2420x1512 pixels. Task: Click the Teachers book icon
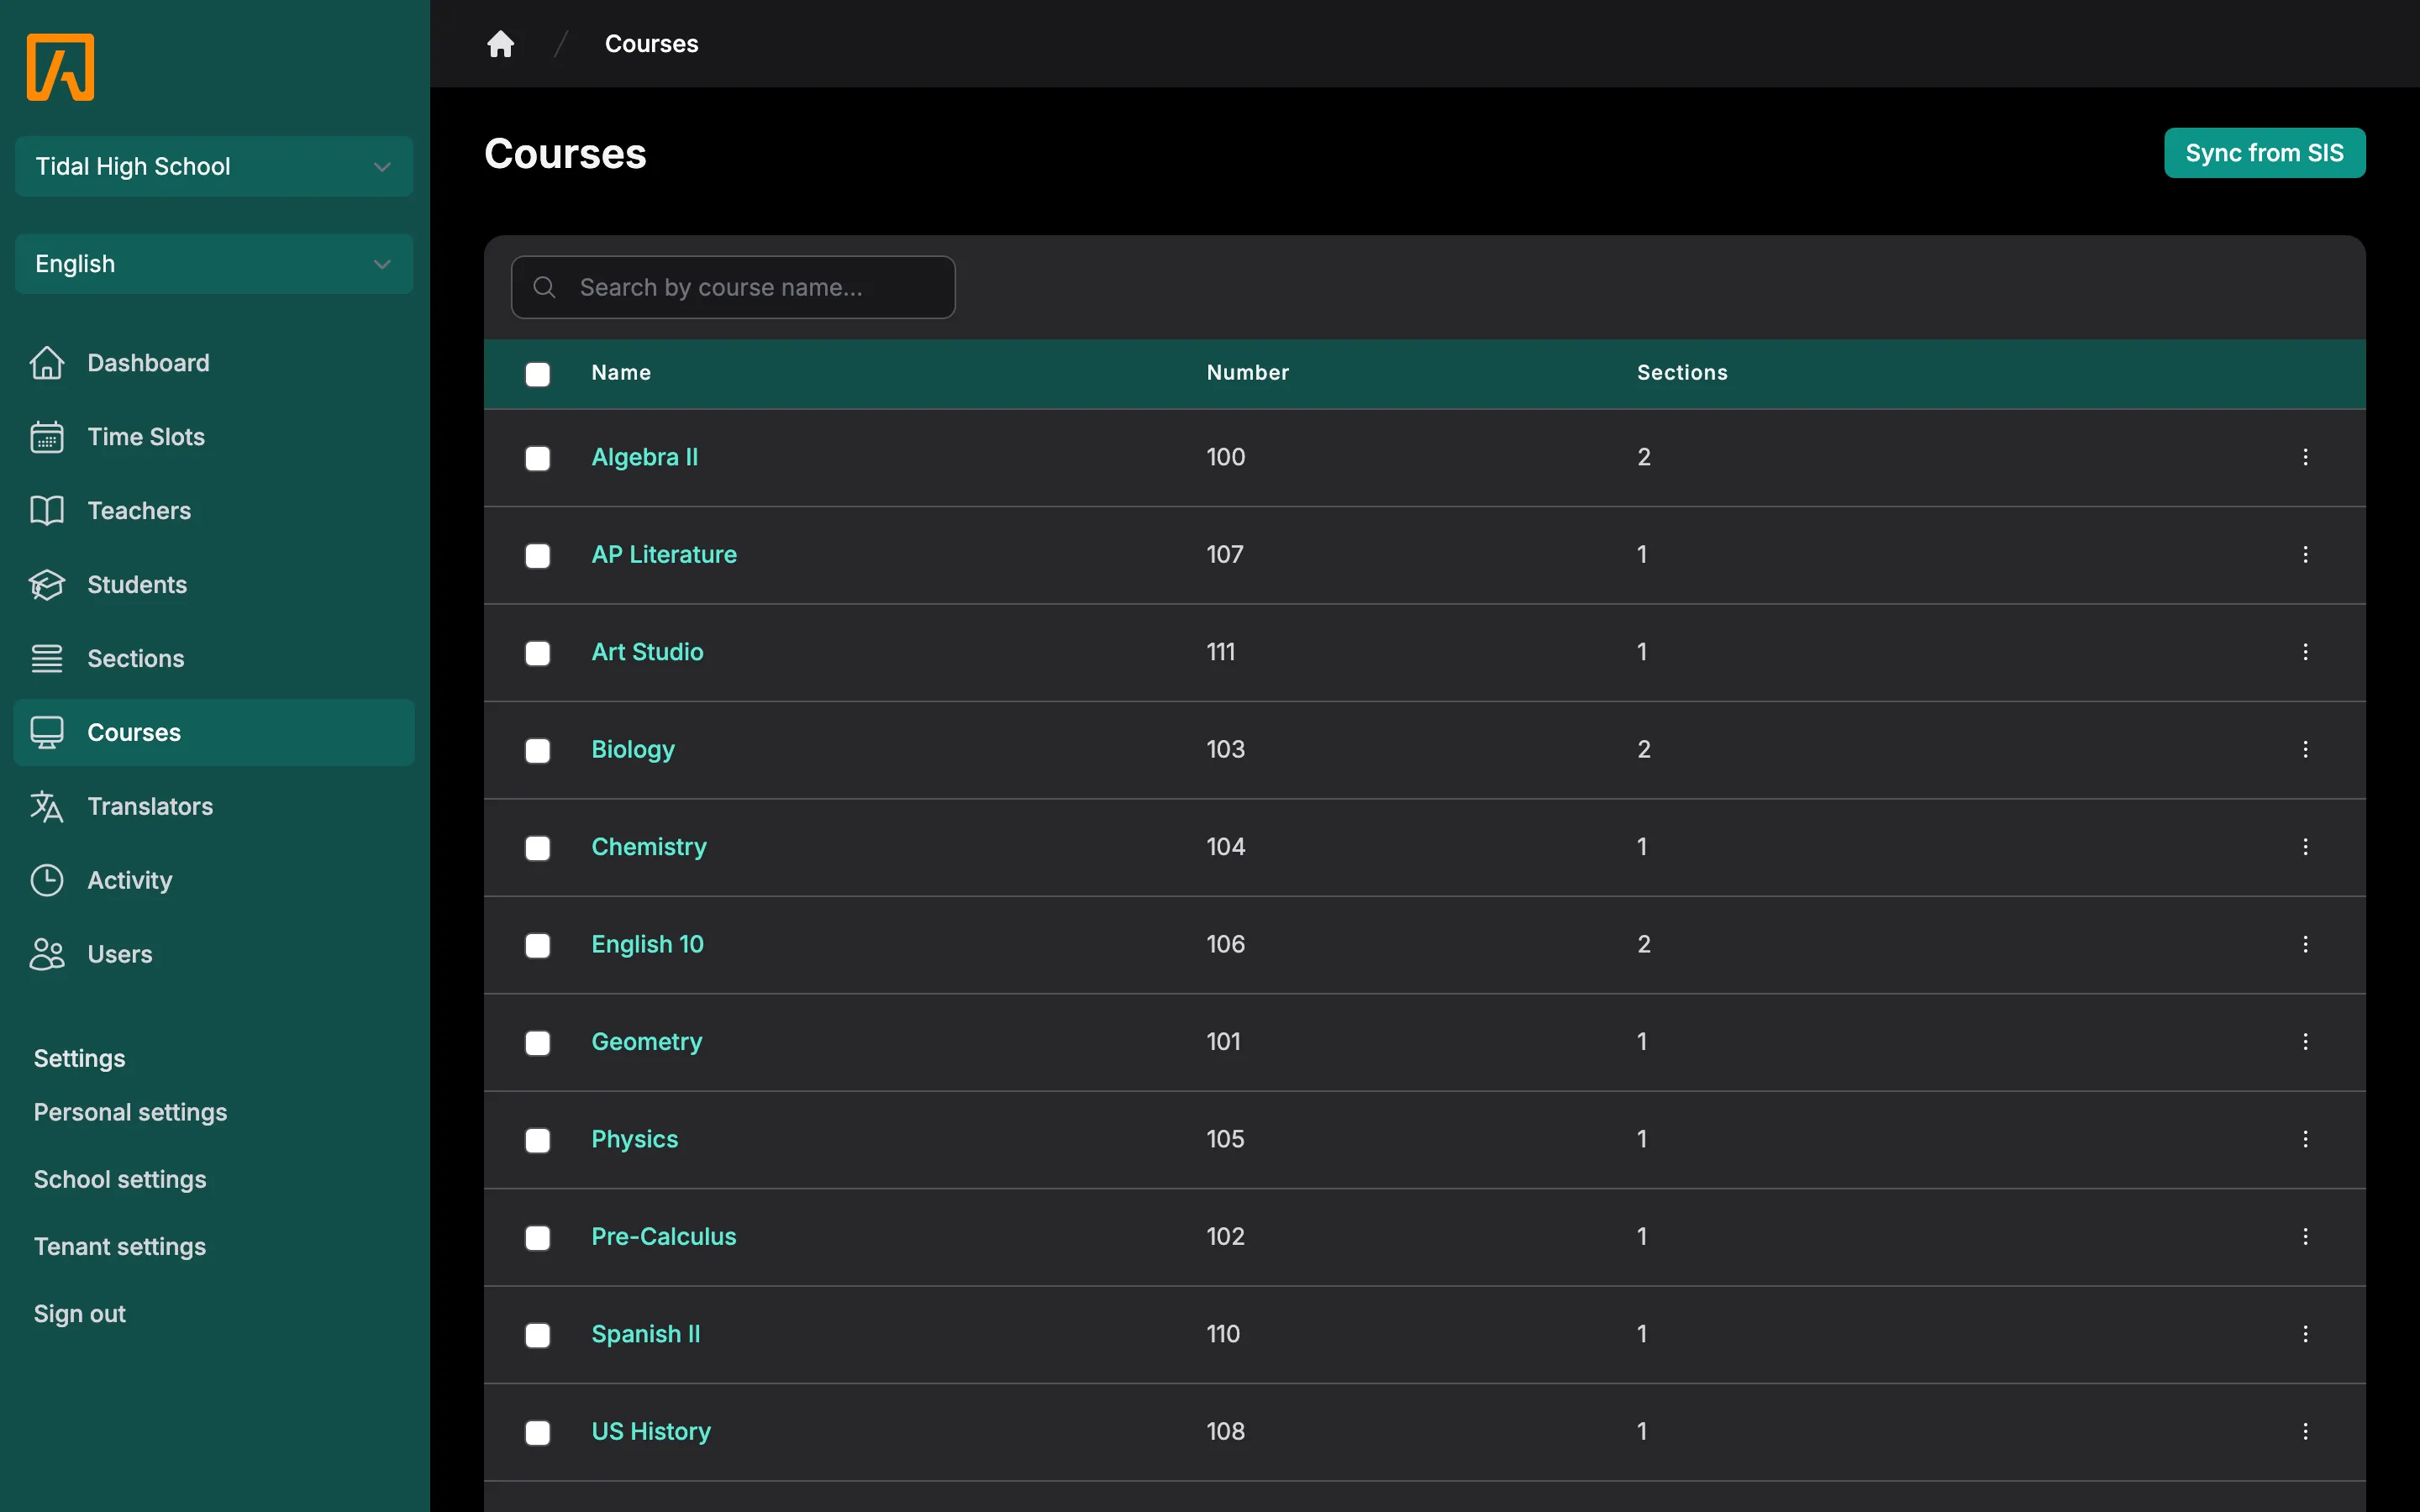pos(46,510)
